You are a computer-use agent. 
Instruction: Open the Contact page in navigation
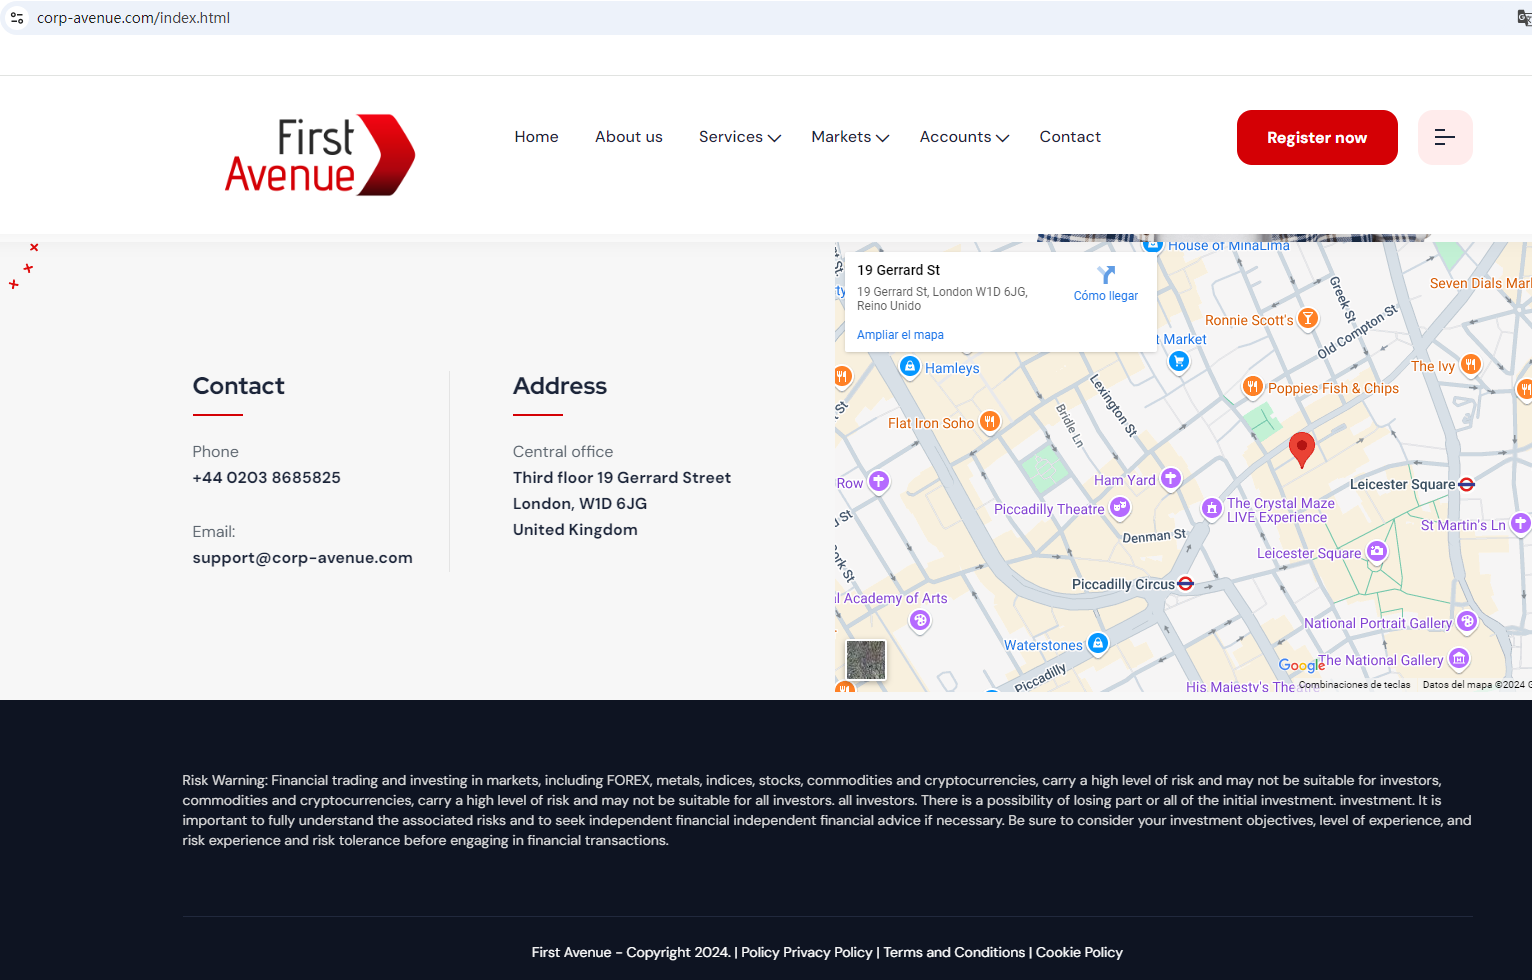[x=1069, y=137]
